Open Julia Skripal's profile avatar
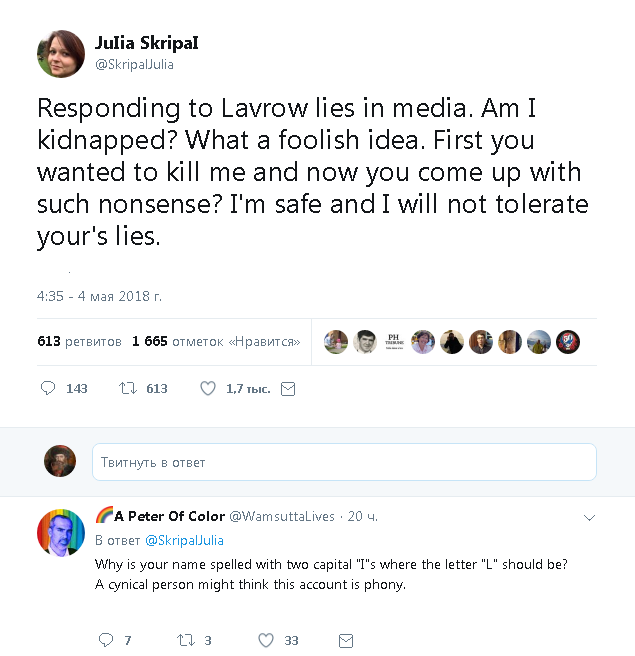Image resolution: width=635 pixels, height=656 pixels. pos(61,53)
